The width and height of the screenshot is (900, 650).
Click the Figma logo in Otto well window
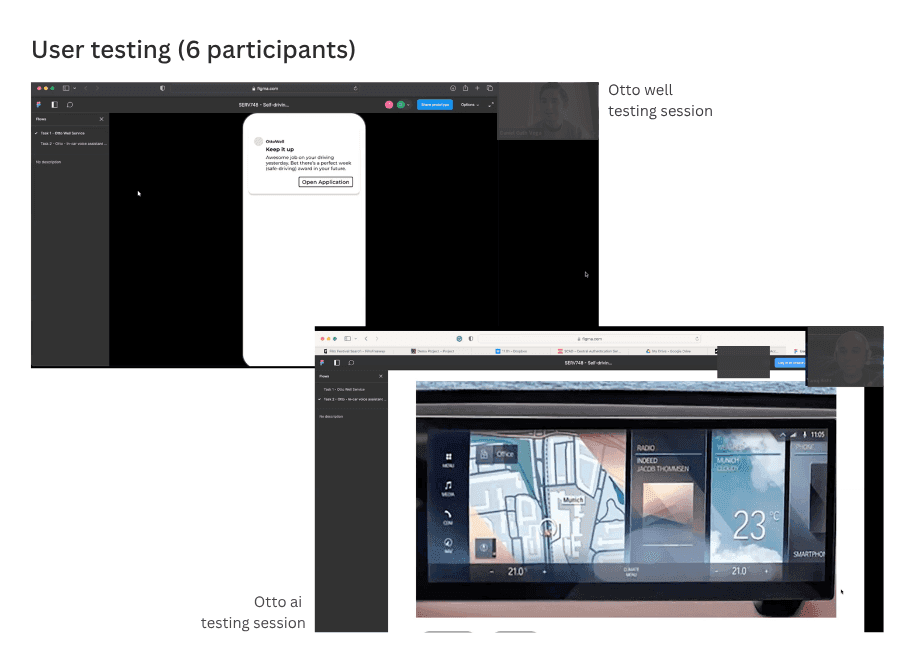tap(38, 105)
